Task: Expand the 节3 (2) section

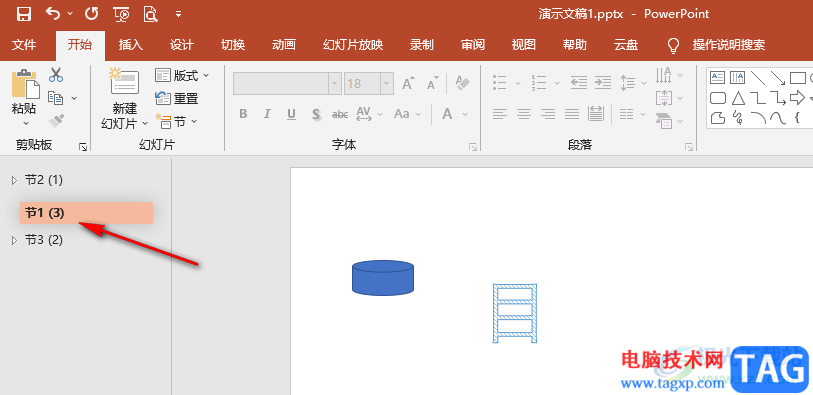Action: coord(15,240)
